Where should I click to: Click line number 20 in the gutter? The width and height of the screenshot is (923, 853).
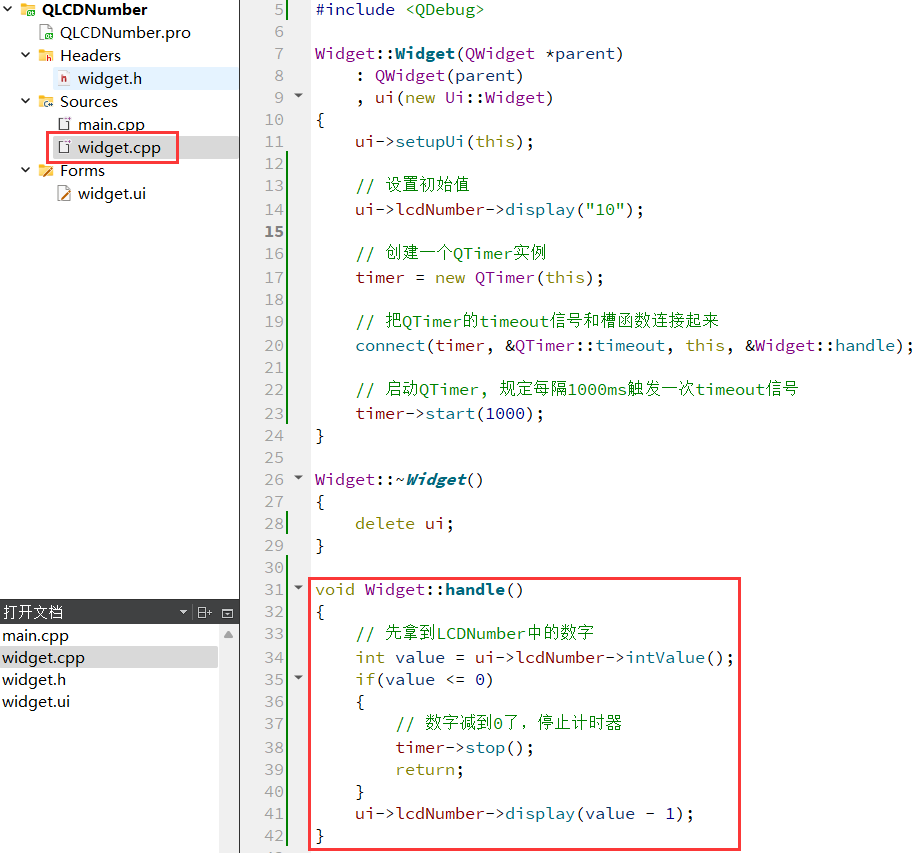click(274, 346)
